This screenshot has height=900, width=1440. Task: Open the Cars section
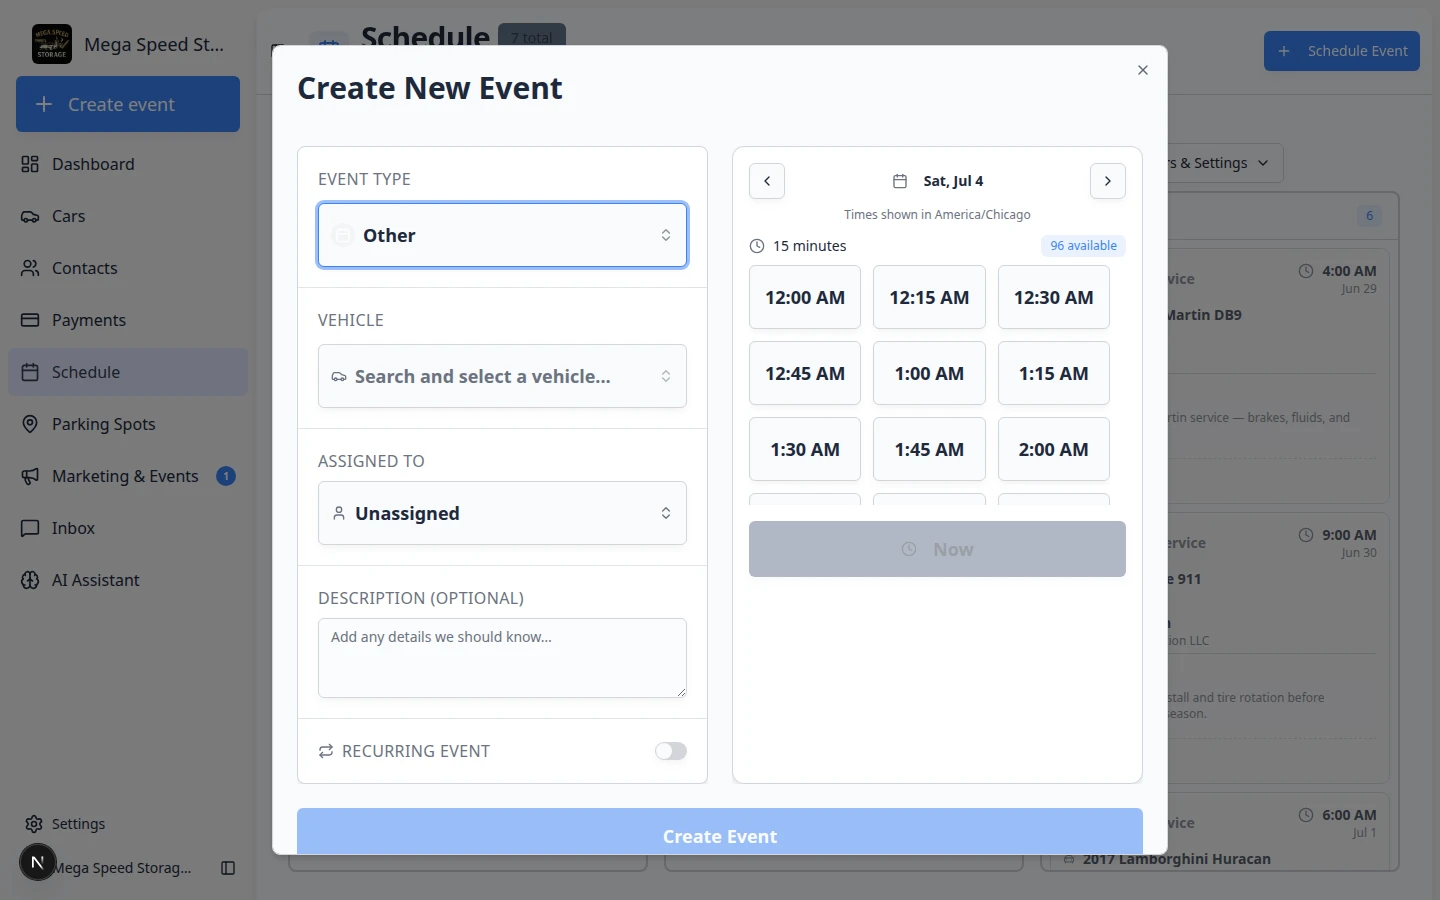click(x=128, y=216)
